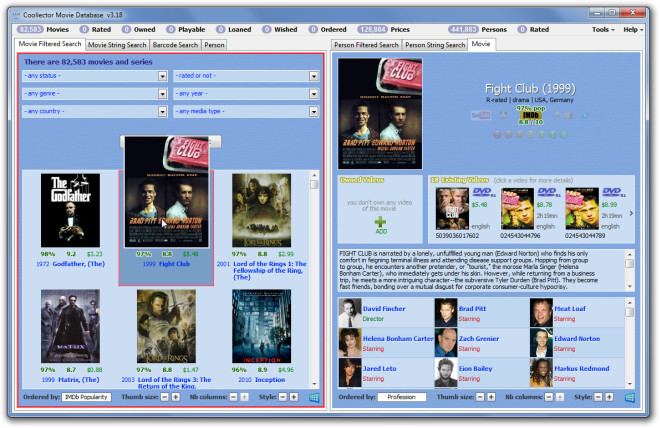
Task: Open Edward Norton's person link
Action: click(x=577, y=338)
